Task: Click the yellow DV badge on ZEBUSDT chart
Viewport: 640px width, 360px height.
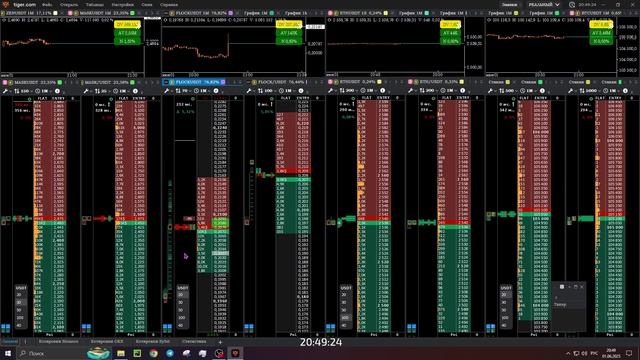Action: [127, 24]
